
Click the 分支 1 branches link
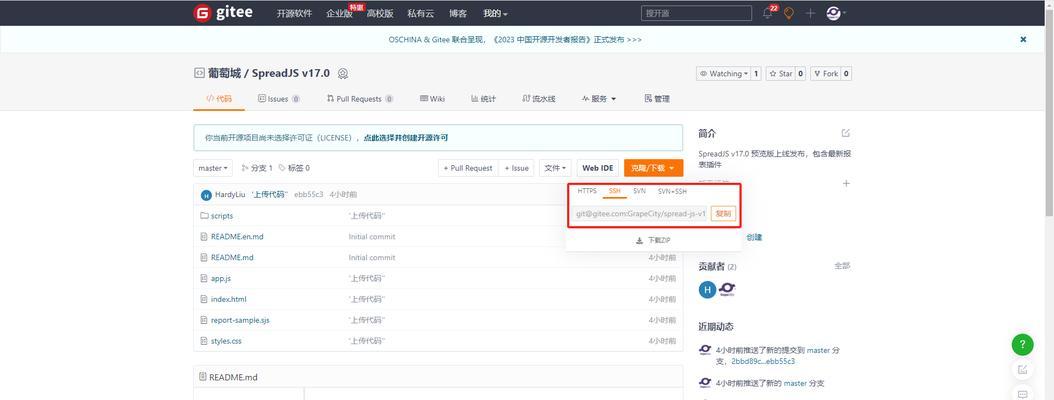(257, 168)
